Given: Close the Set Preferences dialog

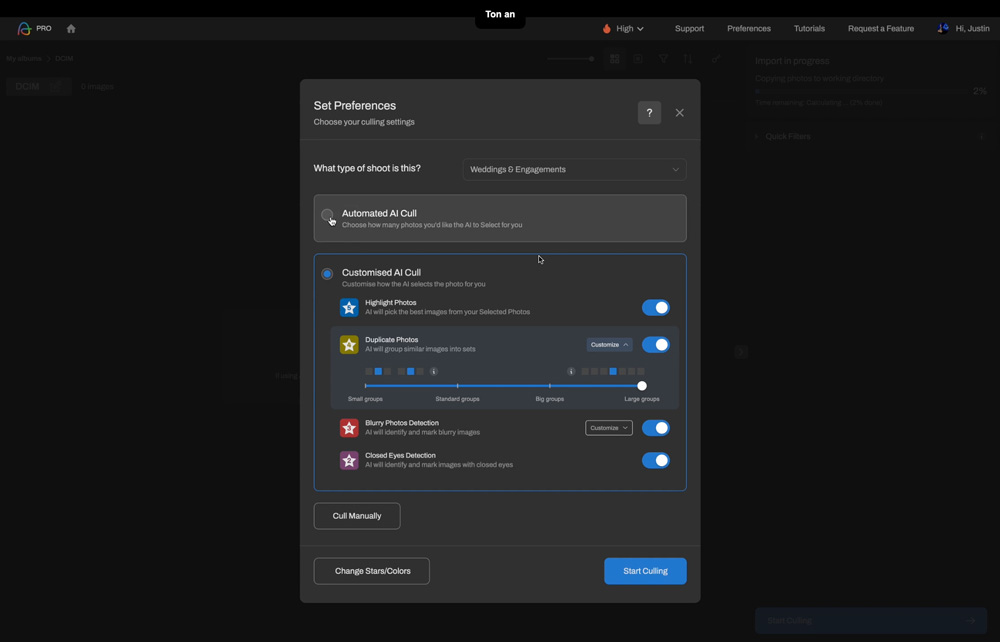Looking at the screenshot, I should pos(680,113).
